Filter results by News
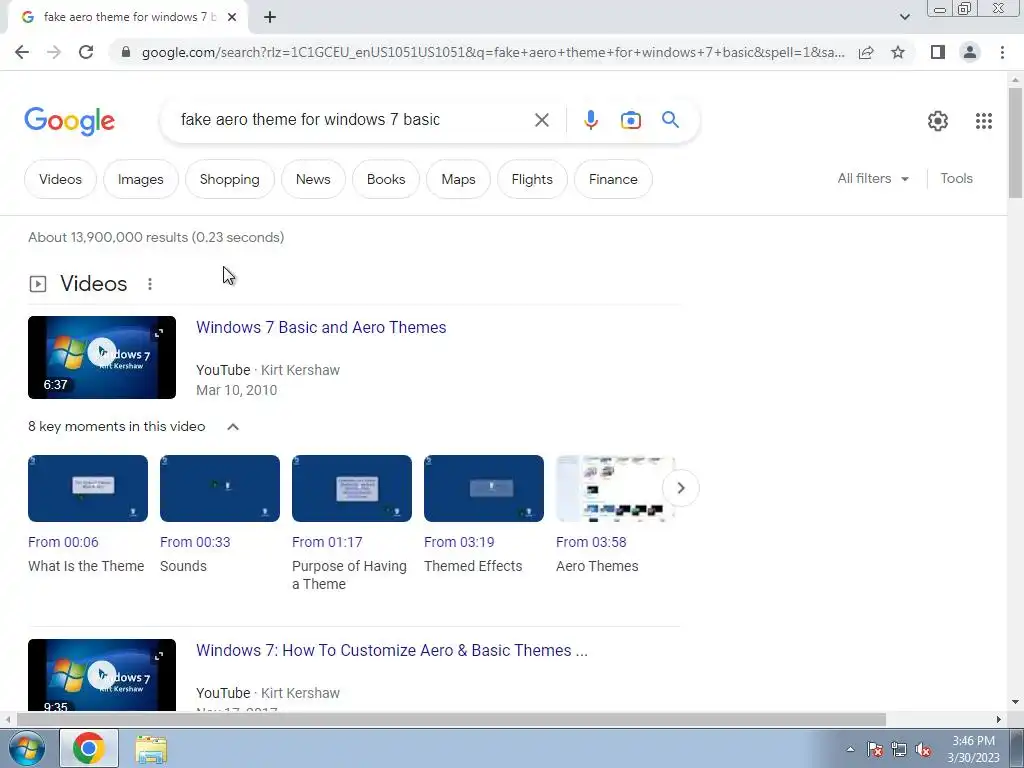The image size is (1024, 768). click(x=313, y=179)
